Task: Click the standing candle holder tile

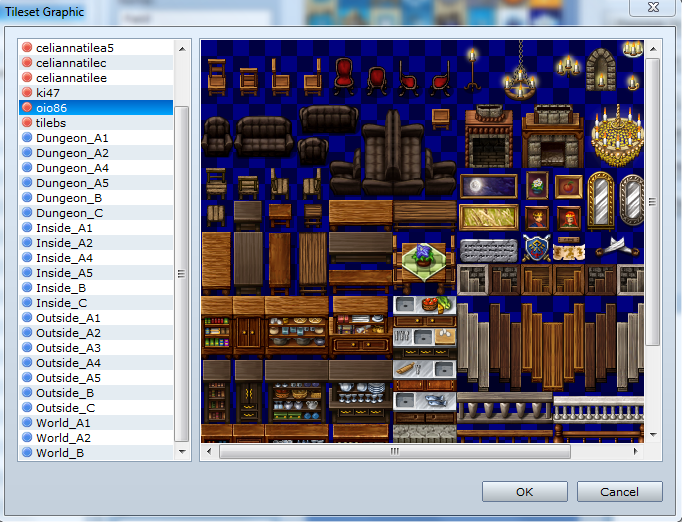Action: (x=472, y=70)
